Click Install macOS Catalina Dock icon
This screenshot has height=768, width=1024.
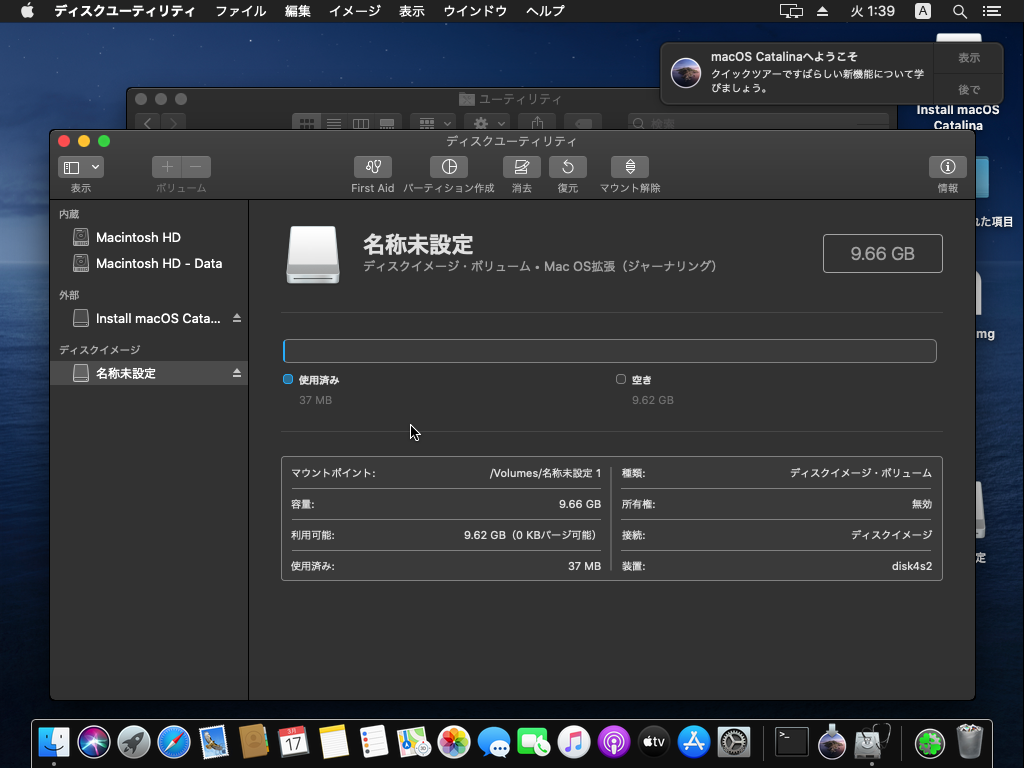click(832, 743)
